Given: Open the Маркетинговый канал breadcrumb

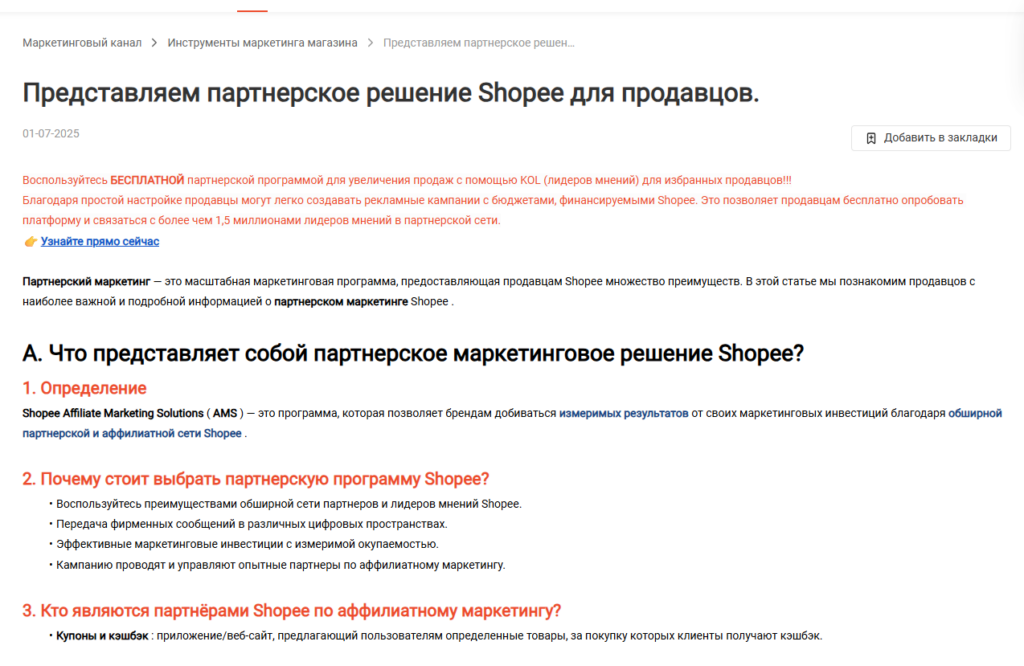Looking at the screenshot, I should point(82,43).
